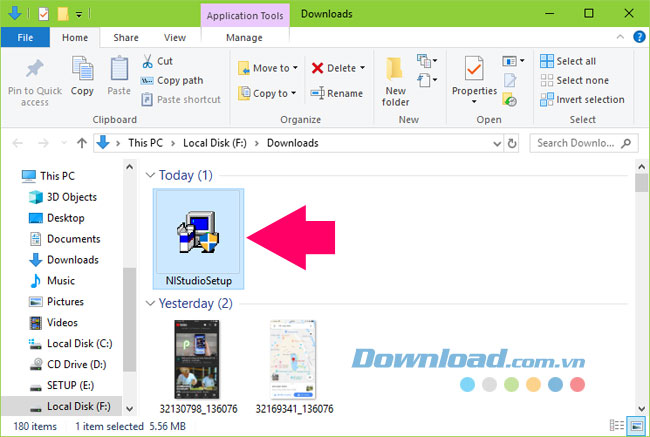Viewport: 650px width, 437px height.
Task: Open the File menu
Action: pyautogui.click(x=26, y=37)
